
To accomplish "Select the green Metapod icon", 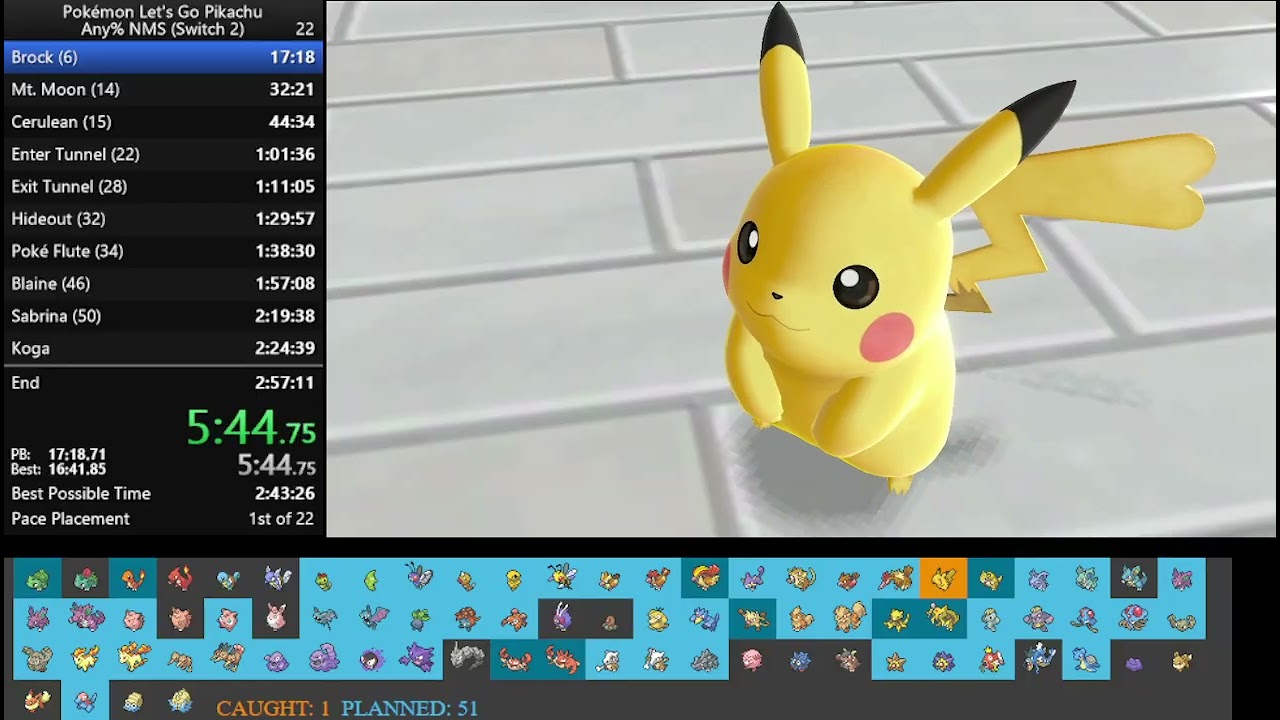I will tap(372, 578).
